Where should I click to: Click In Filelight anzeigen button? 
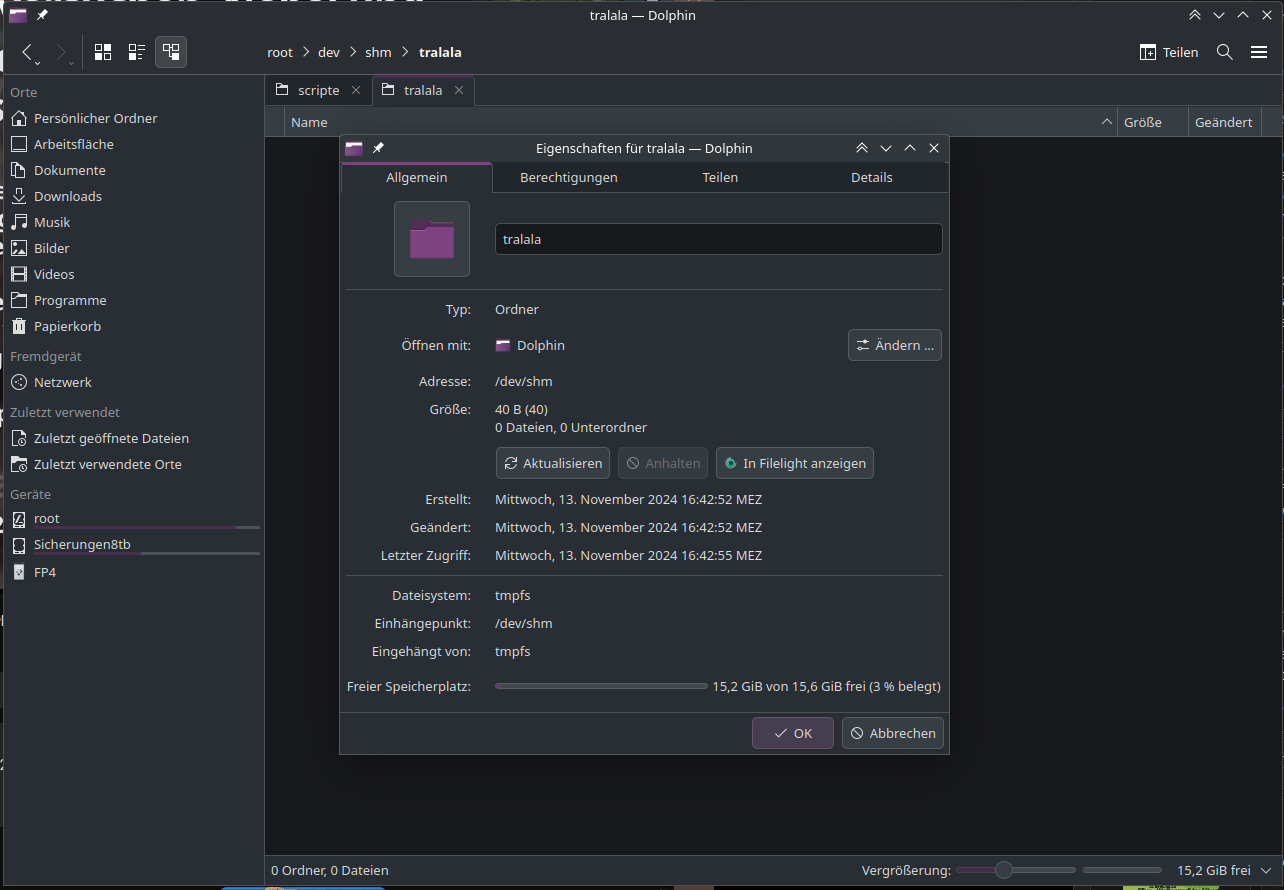pyautogui.click(x=795, y=463)
